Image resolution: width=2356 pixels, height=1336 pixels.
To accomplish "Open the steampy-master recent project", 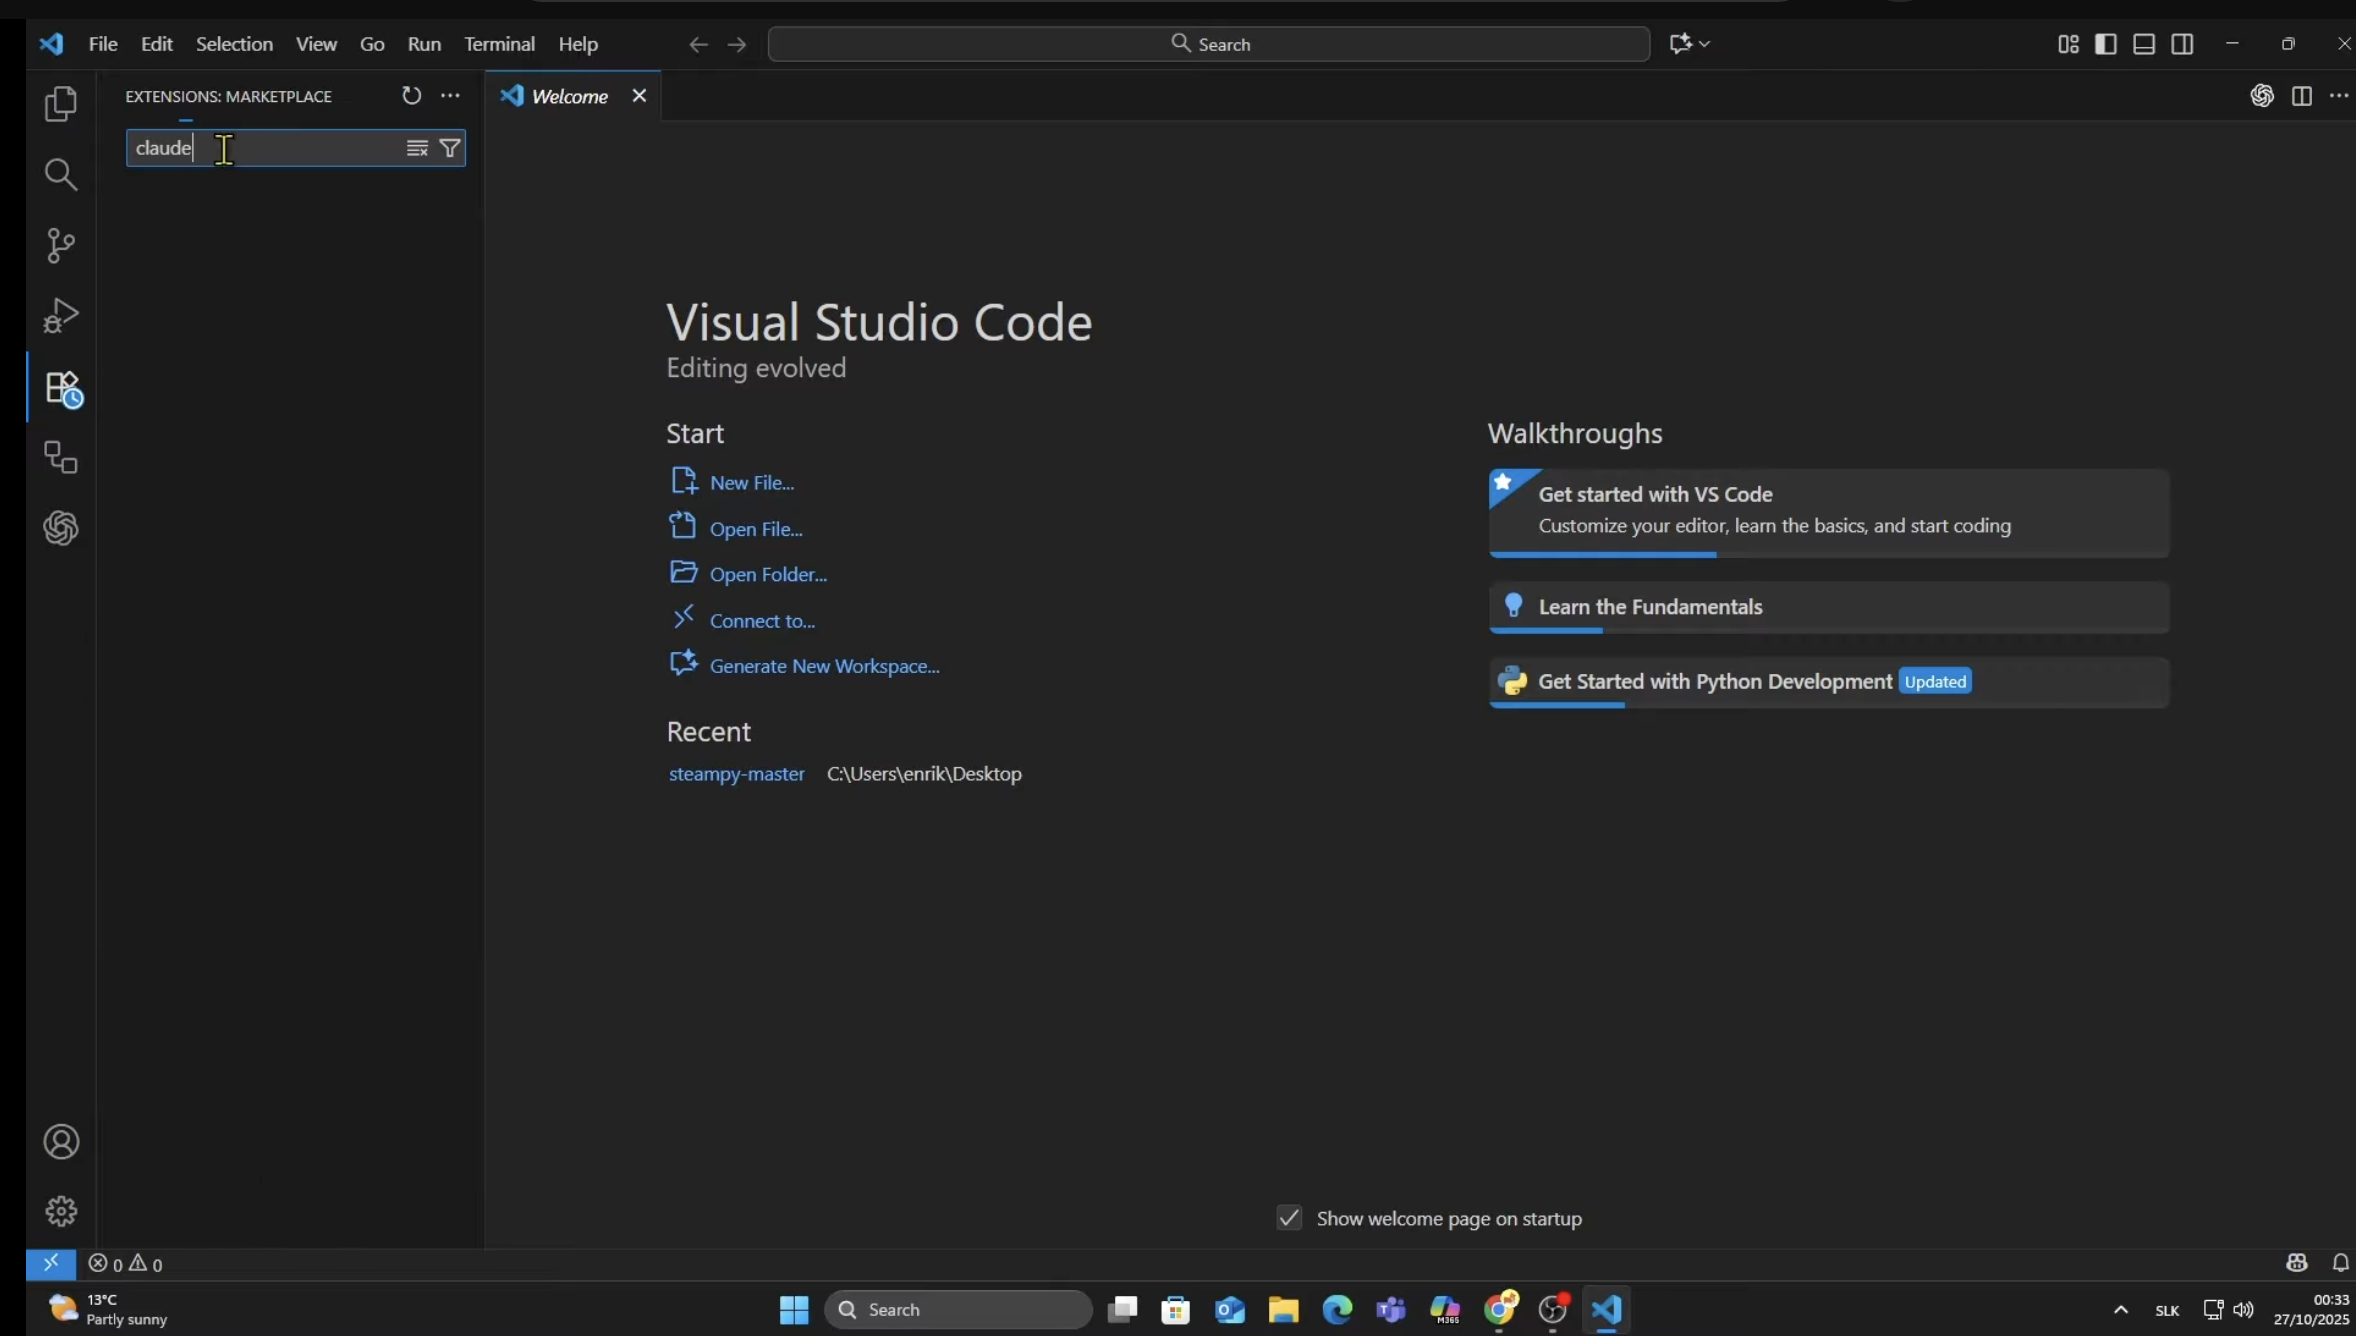I will pos(736,774).
